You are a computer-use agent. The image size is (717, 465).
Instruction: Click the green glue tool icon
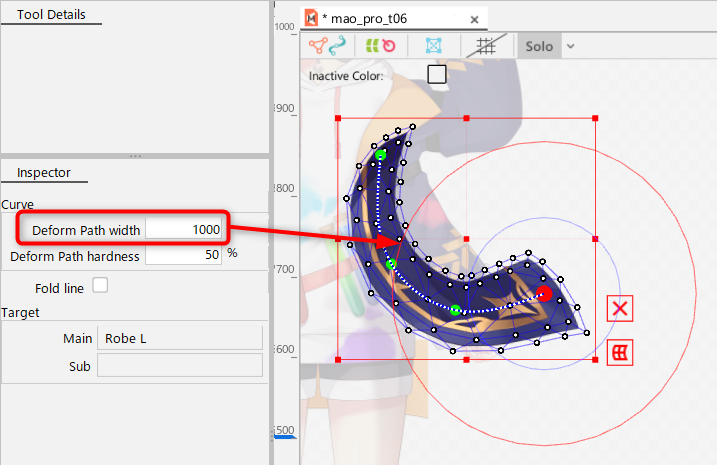pyautogui.click(x=372, y=45)
